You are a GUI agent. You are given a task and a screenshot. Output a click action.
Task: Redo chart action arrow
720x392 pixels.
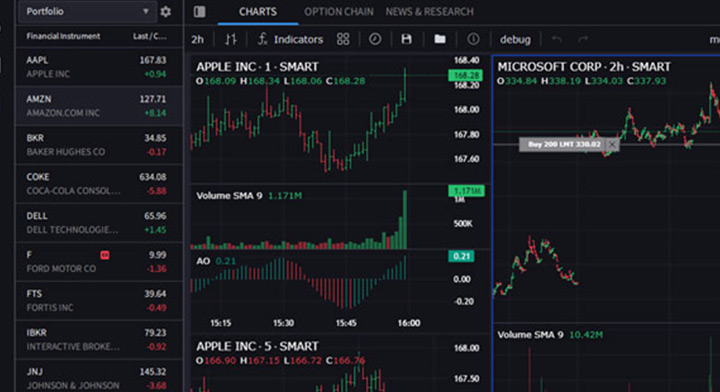pyautogui.click(x=583, y=39)
